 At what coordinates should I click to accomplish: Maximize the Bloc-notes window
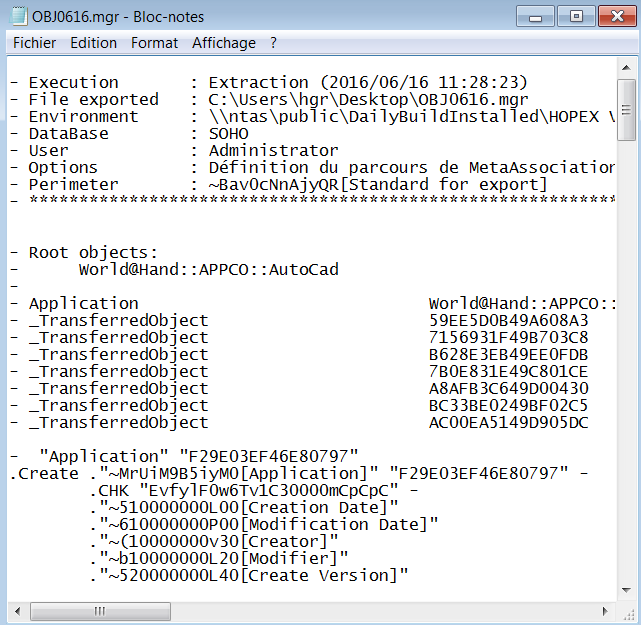pyautogui.click(x=575, y=16)
